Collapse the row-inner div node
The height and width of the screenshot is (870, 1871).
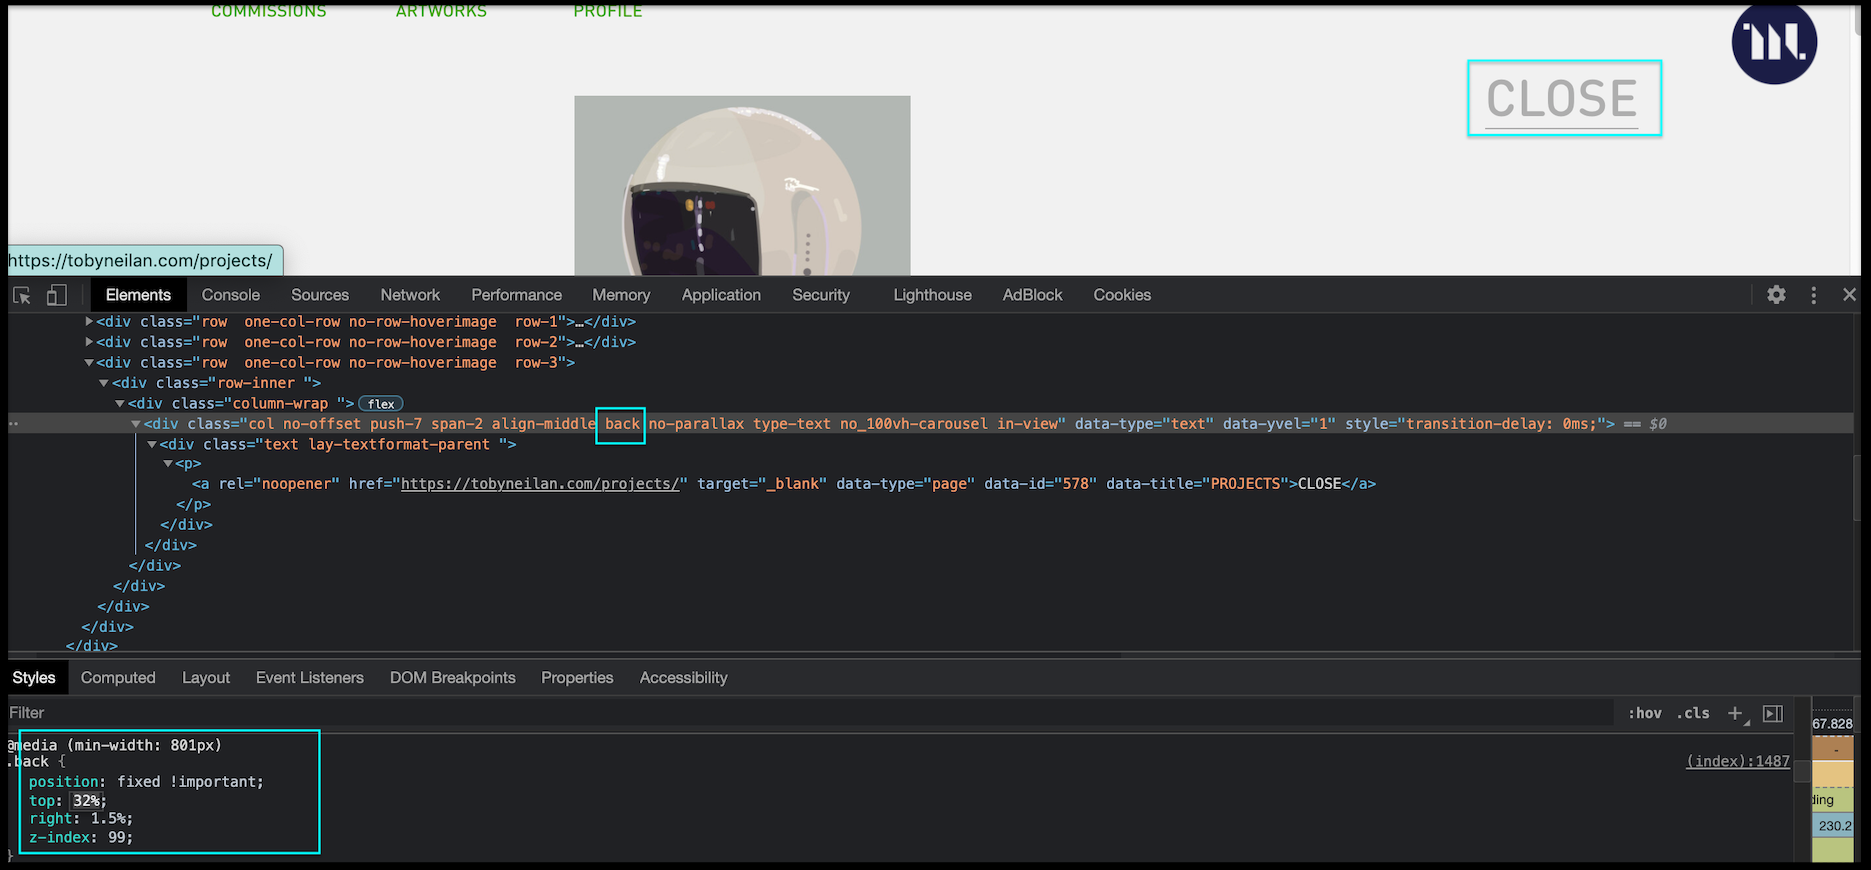[104, 383]
